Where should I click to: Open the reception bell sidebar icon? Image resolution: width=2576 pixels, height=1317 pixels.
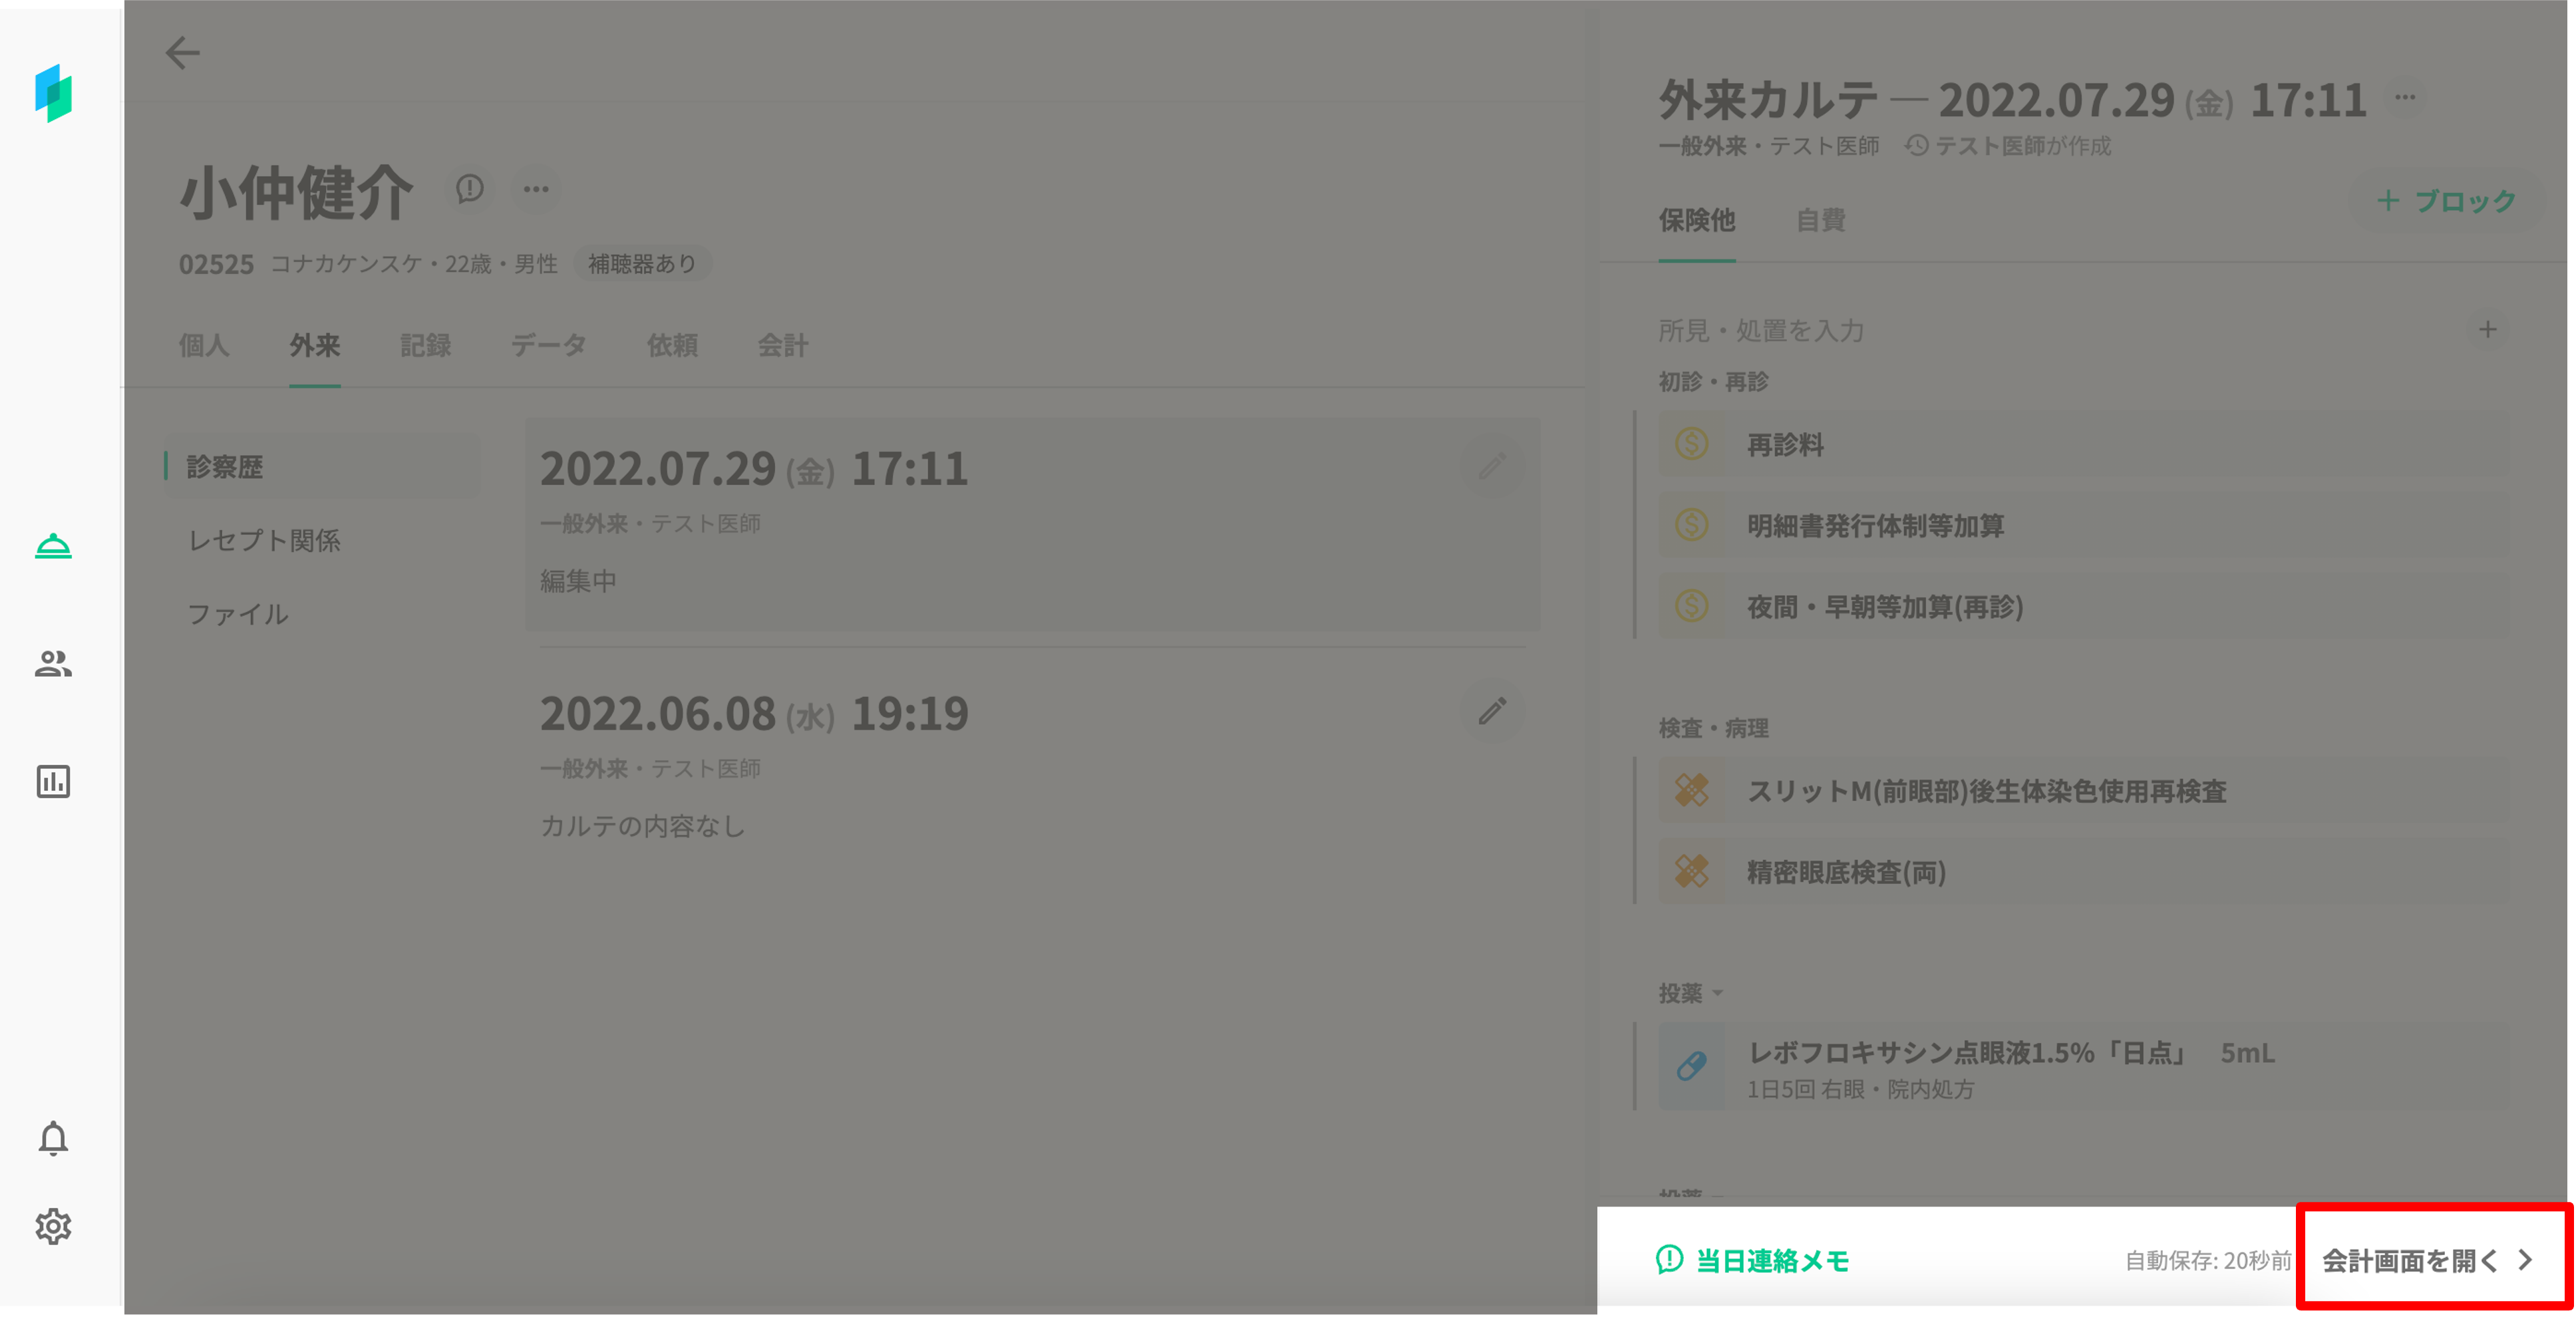[53, 546]
